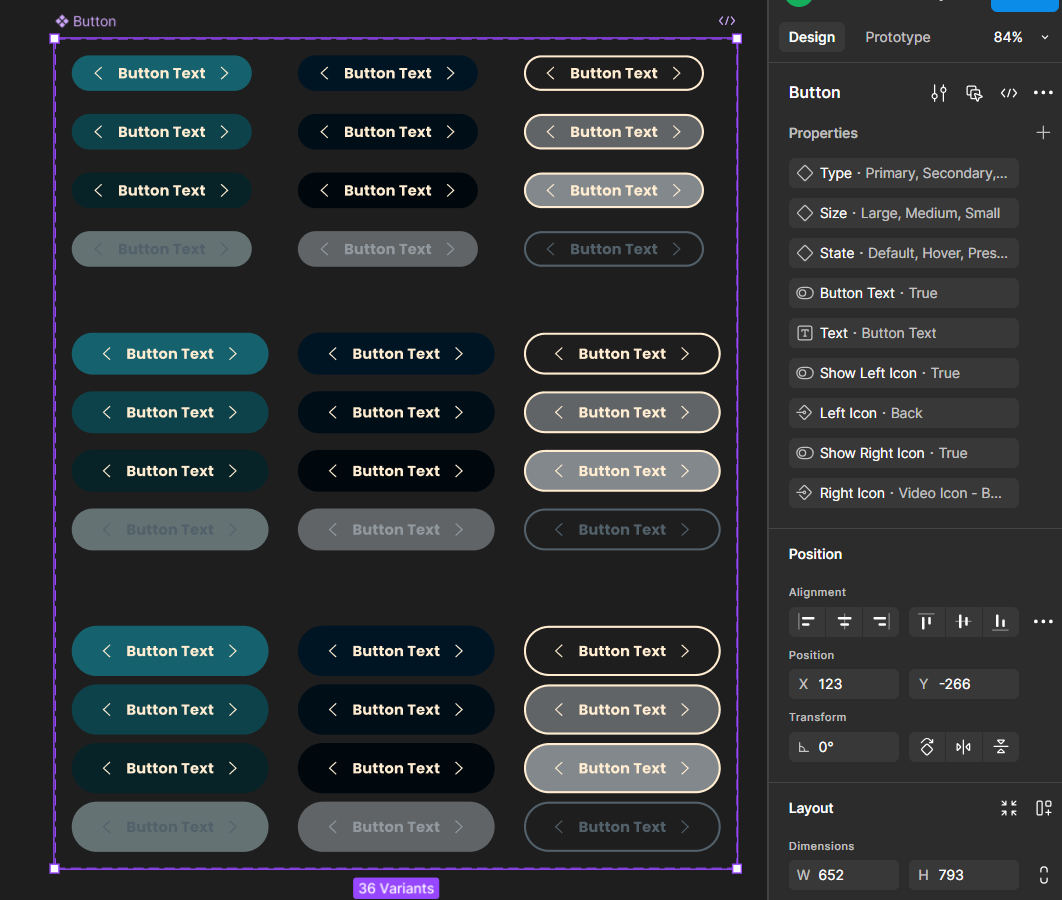1062x900 pixels.
Task: Align selection to the right
Action: coord(880,622)
